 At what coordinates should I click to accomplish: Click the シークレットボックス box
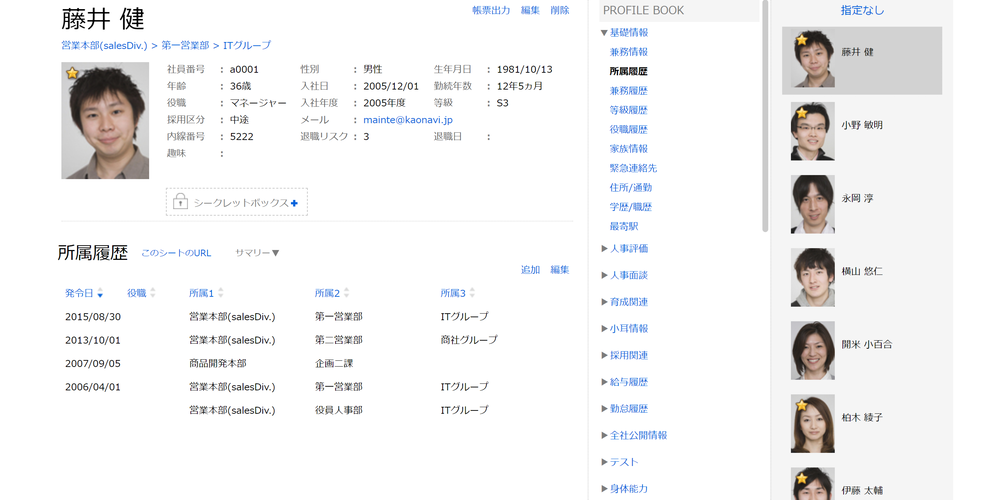click(237, 202)
